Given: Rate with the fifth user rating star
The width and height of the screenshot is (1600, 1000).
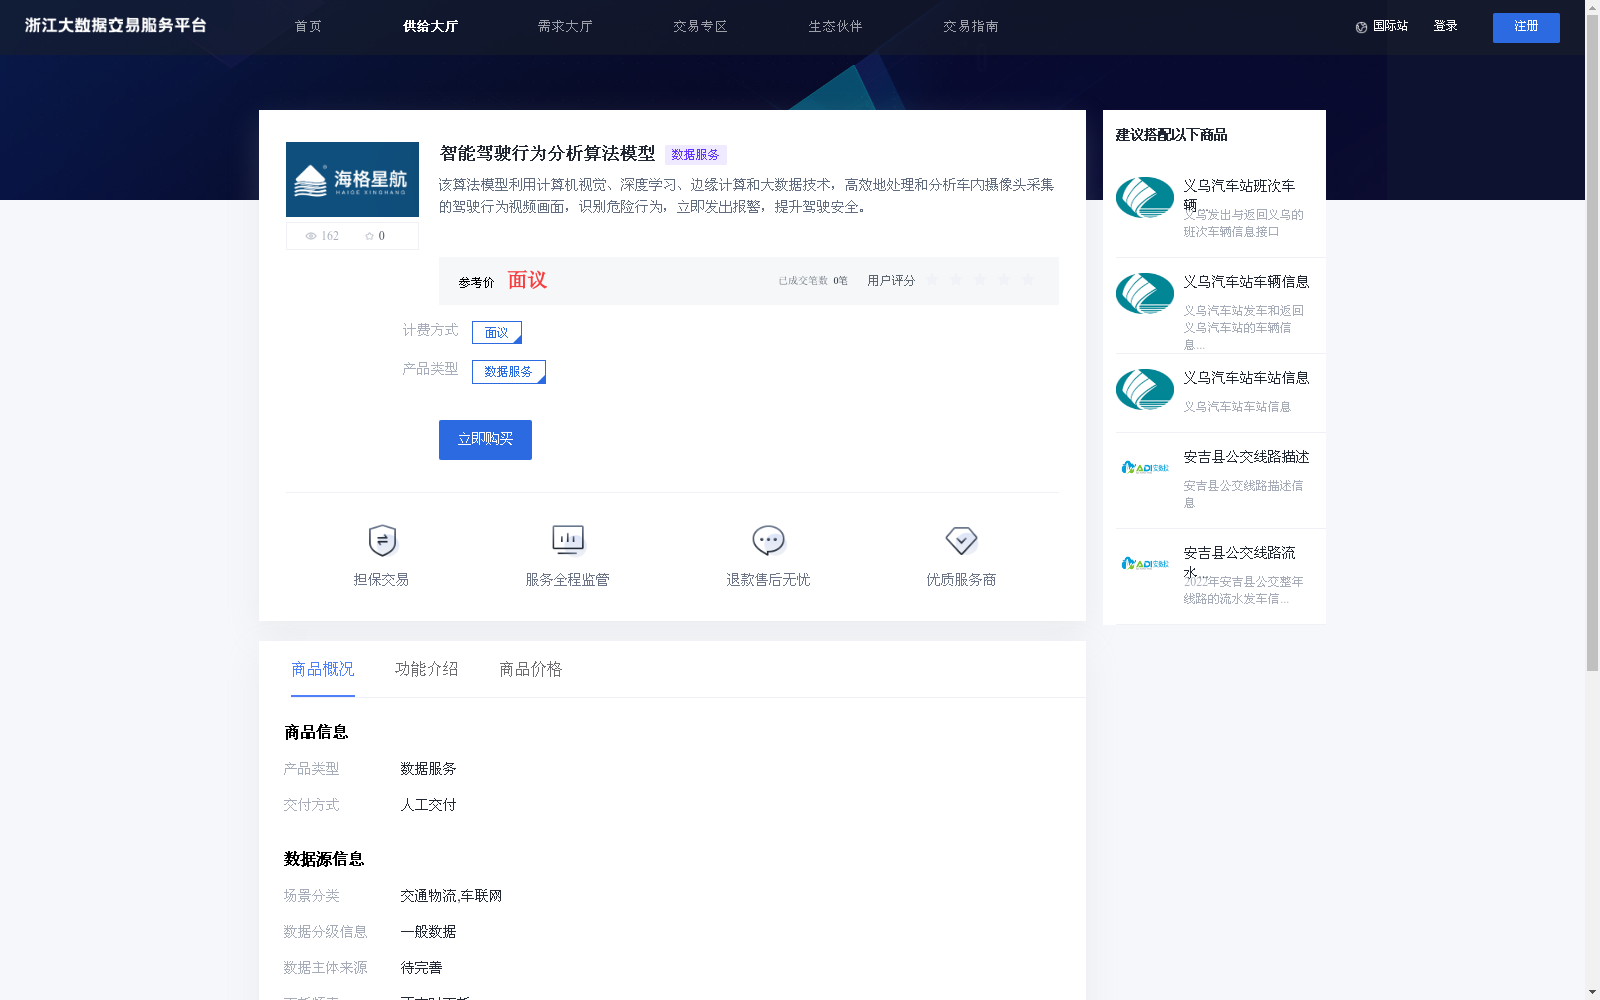Looking at the screenshot, I should (1028, 280).
